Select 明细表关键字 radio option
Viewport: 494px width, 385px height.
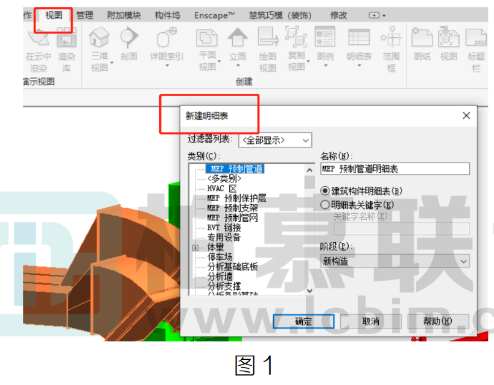325,205
